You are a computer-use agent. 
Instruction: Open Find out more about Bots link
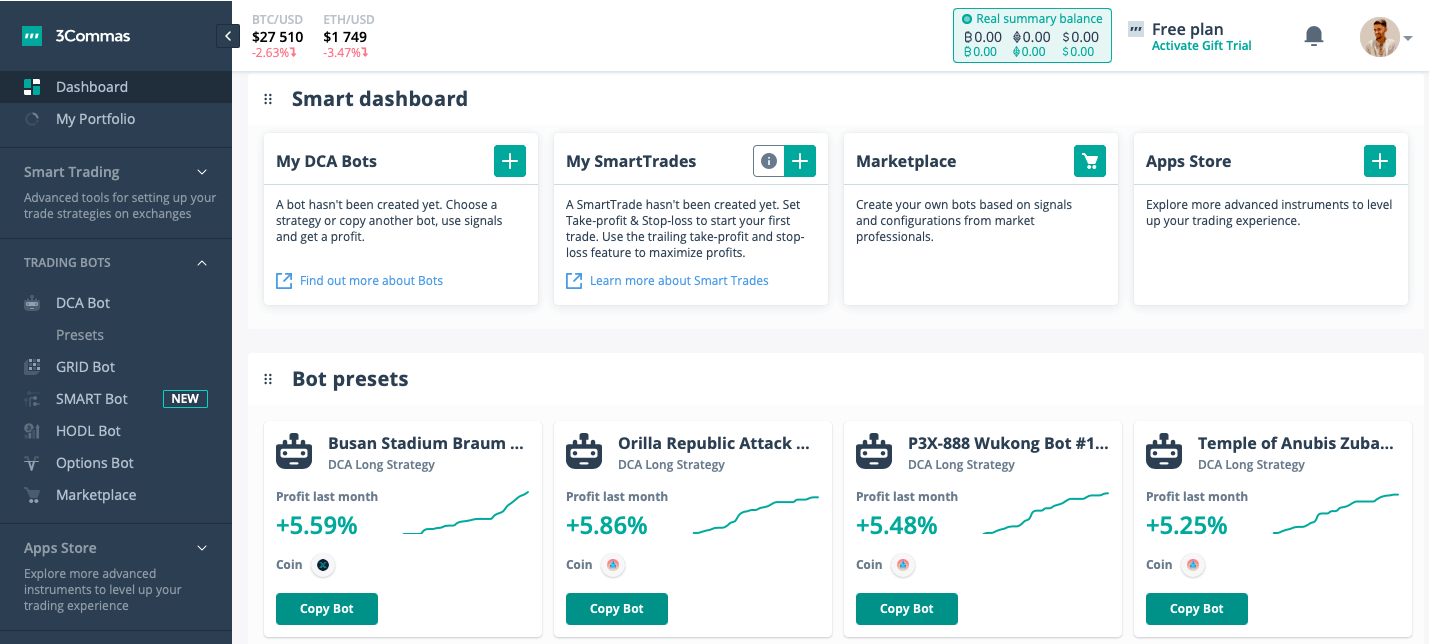point(370,280)
